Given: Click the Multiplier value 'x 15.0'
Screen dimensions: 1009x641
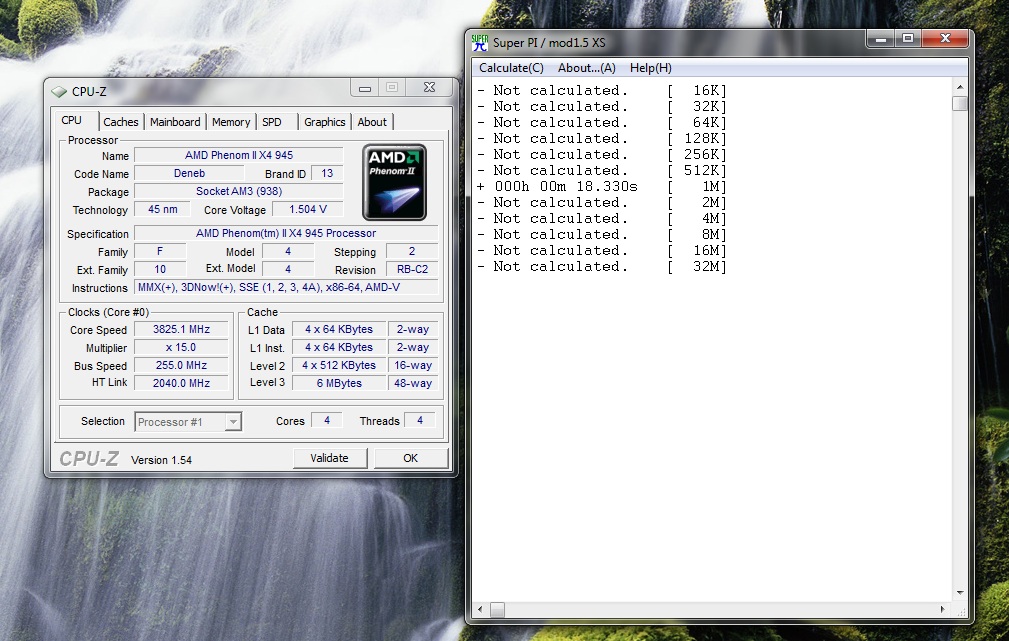Looking at the screenshot, I should (x=181, y=347).
